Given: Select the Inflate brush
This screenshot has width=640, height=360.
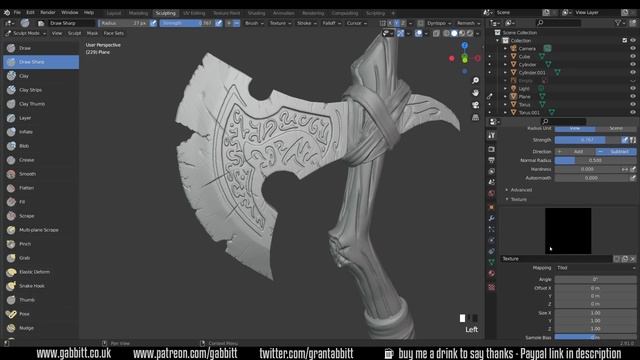Looking at the screenshot, I should pos(41,132).
